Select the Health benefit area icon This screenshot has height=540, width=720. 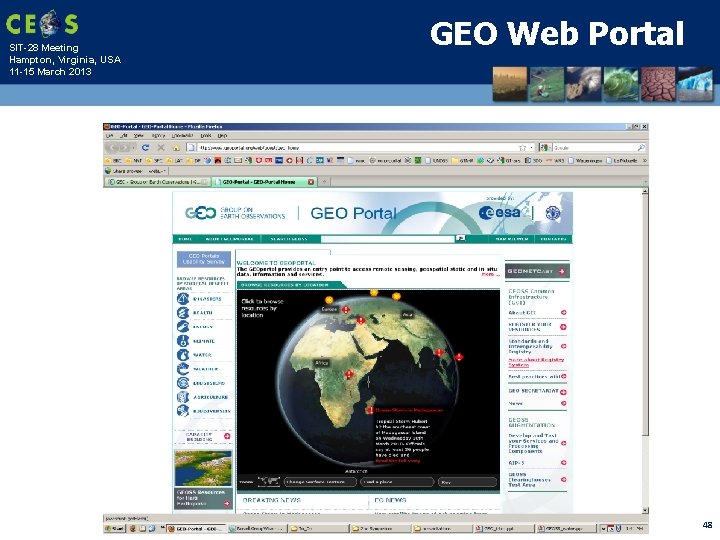pos(183,313)
